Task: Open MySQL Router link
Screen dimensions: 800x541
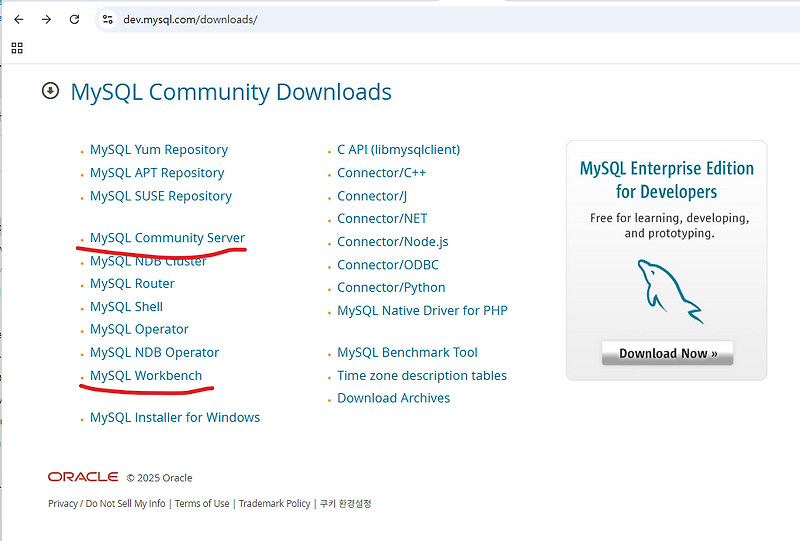Action: (132, 283)
